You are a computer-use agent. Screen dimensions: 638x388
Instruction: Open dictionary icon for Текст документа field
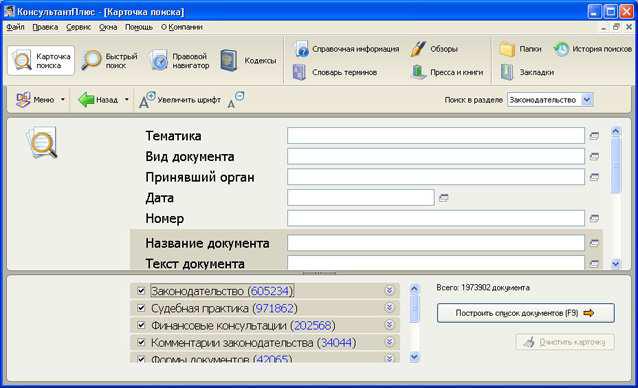(x=594, y=264)
